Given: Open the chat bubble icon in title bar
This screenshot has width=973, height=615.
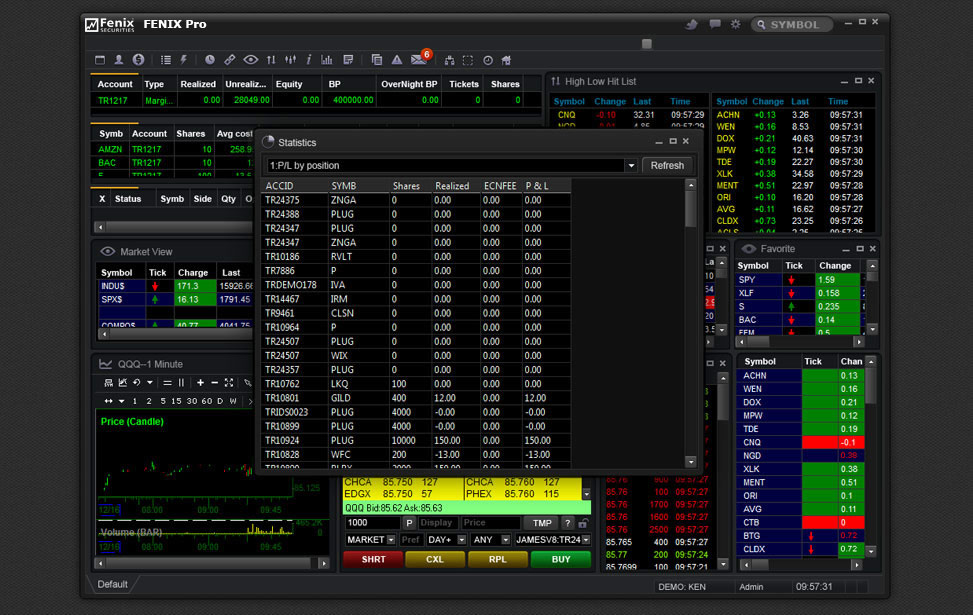Looking at the screenshot, I should 715,24.
